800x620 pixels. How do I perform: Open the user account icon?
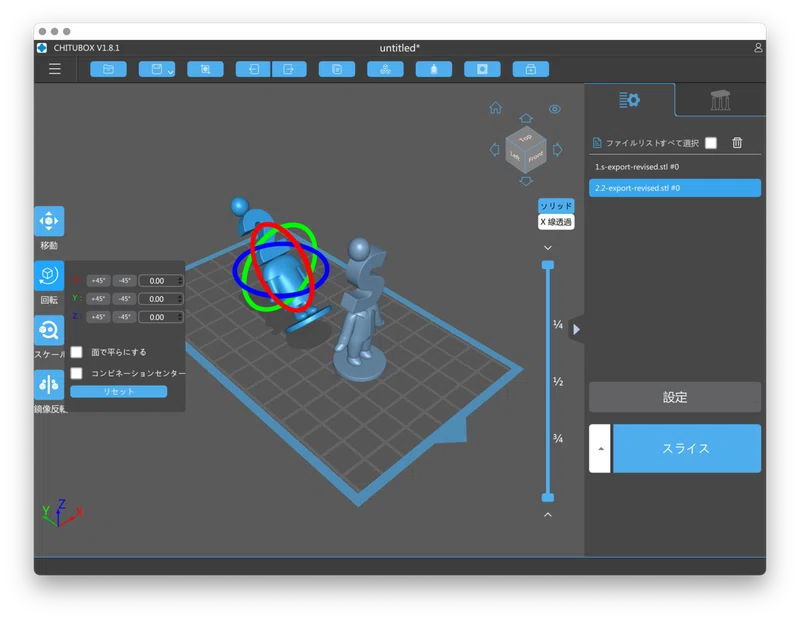click(758, 47)
